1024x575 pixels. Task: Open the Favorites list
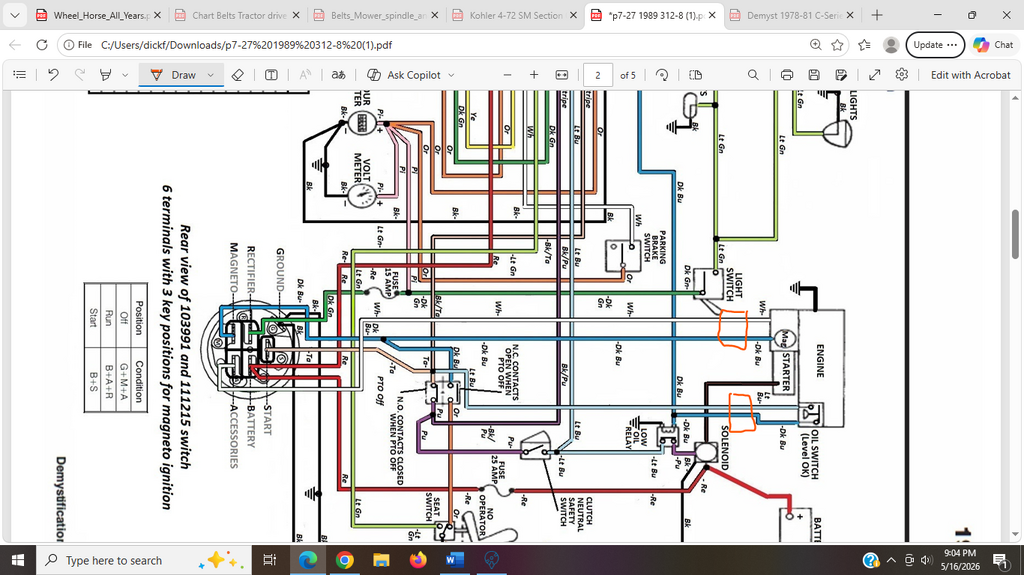pyautogui.click(x=864, y=45)
